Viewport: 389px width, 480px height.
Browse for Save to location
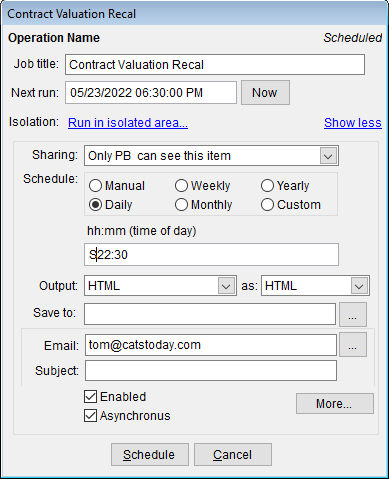pos(353,314)
